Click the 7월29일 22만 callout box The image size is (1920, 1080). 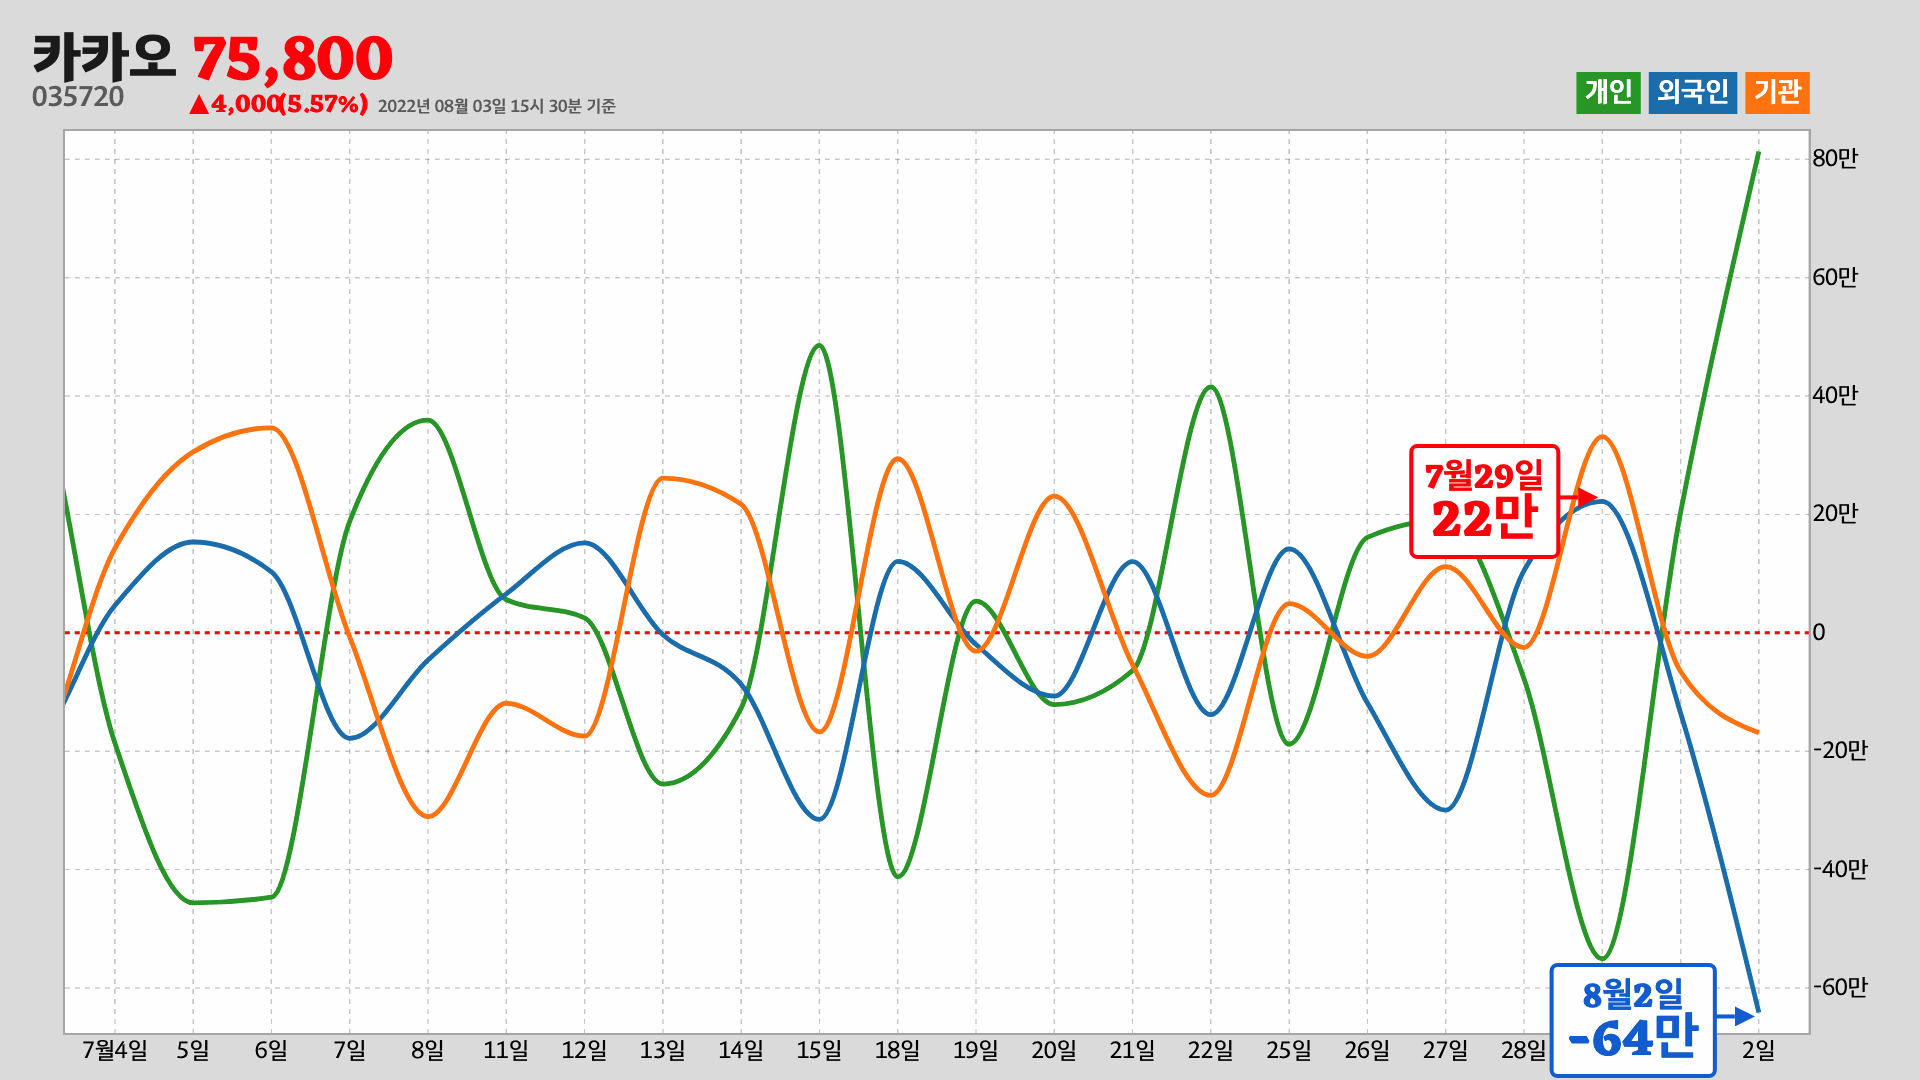[1484, 501]
